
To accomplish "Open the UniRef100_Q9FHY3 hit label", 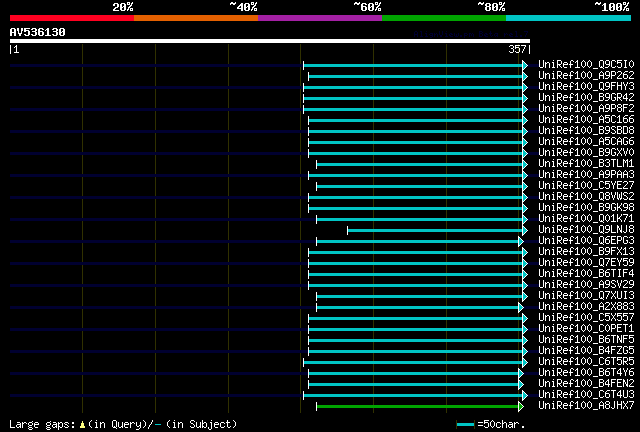I will click(x=586, y=86).
